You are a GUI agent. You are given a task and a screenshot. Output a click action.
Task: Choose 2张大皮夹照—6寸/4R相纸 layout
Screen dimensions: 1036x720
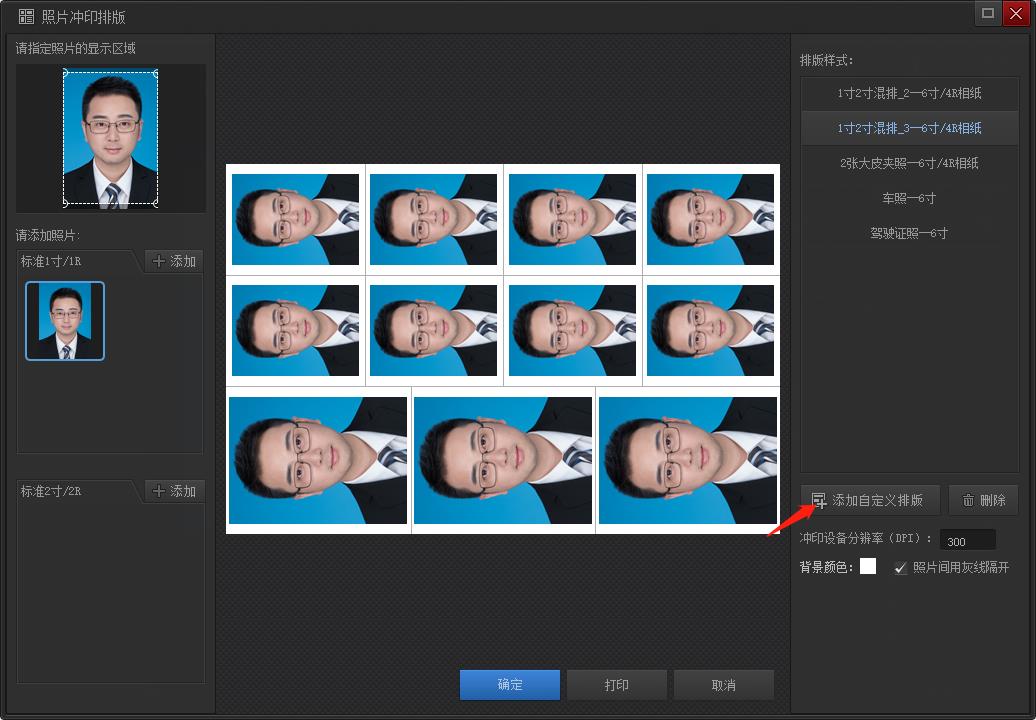909,163
